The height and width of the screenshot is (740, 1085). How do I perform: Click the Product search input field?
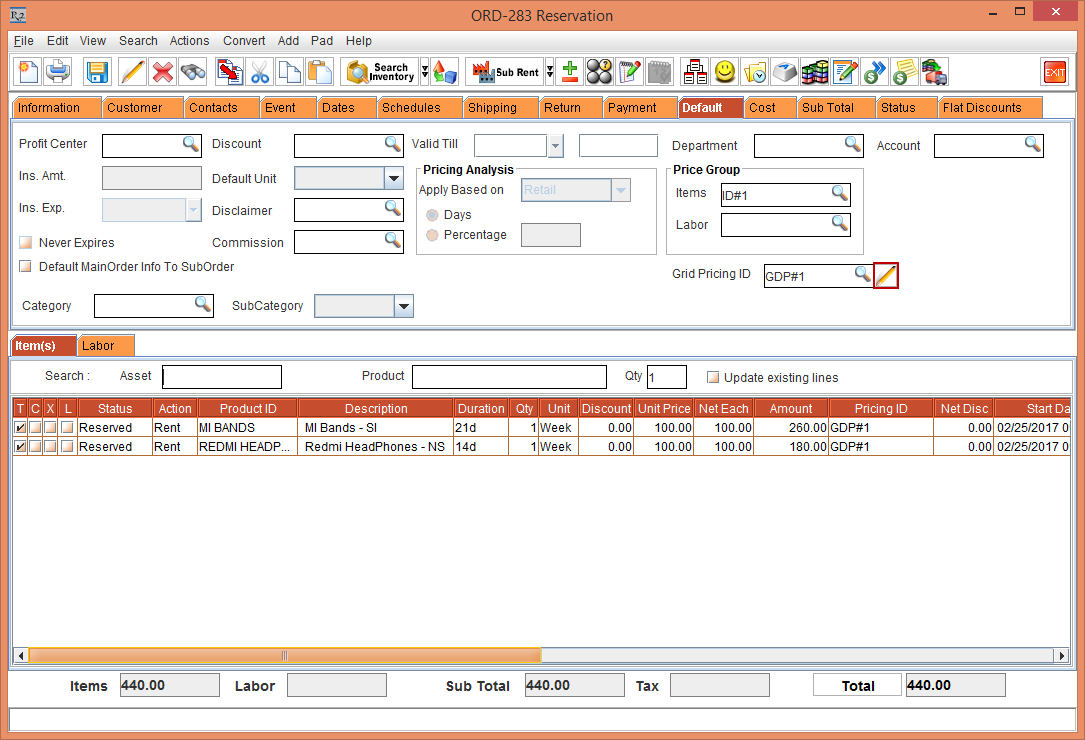509,377
